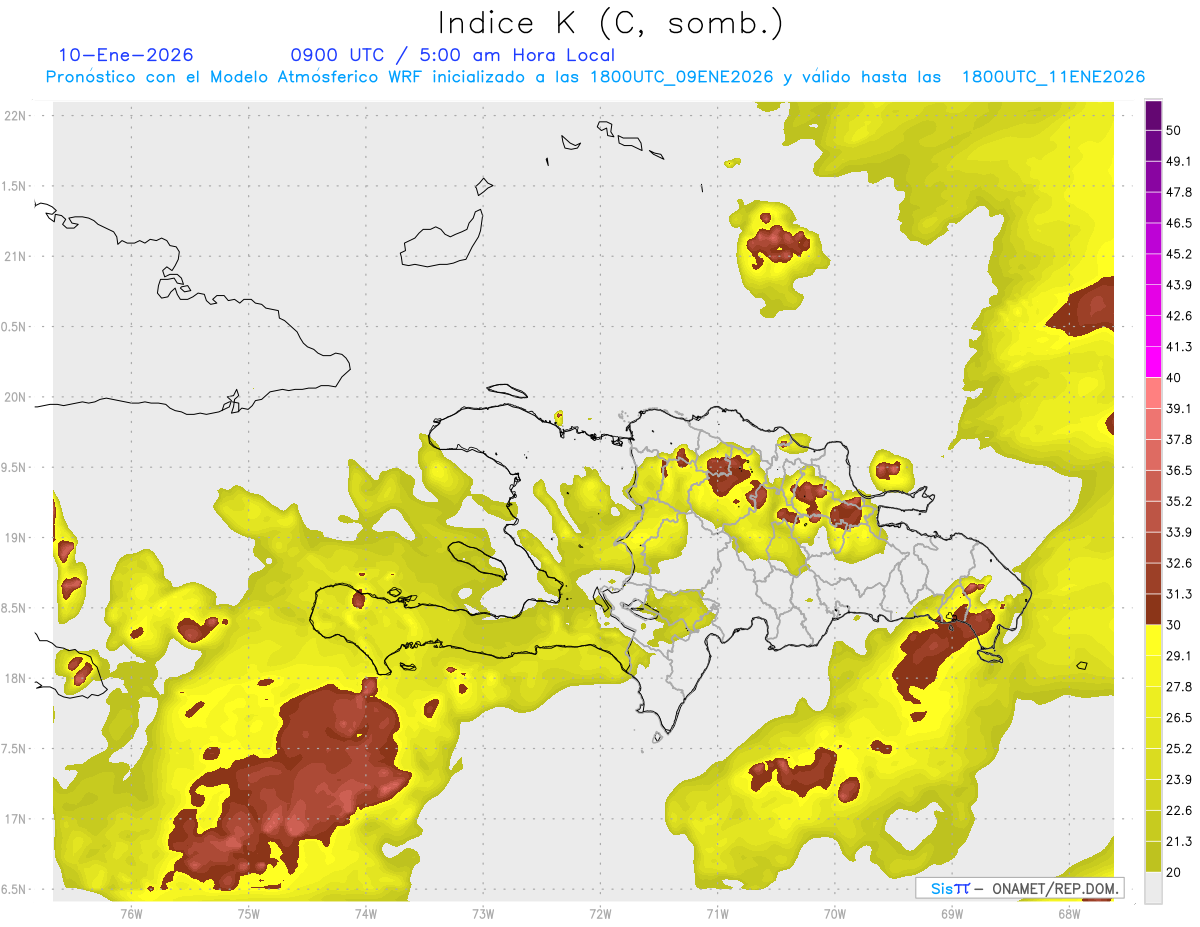This screenshot has width=1200, height=927.
Task: Click the legend value "26.5"
Action: click(1178, 718)
